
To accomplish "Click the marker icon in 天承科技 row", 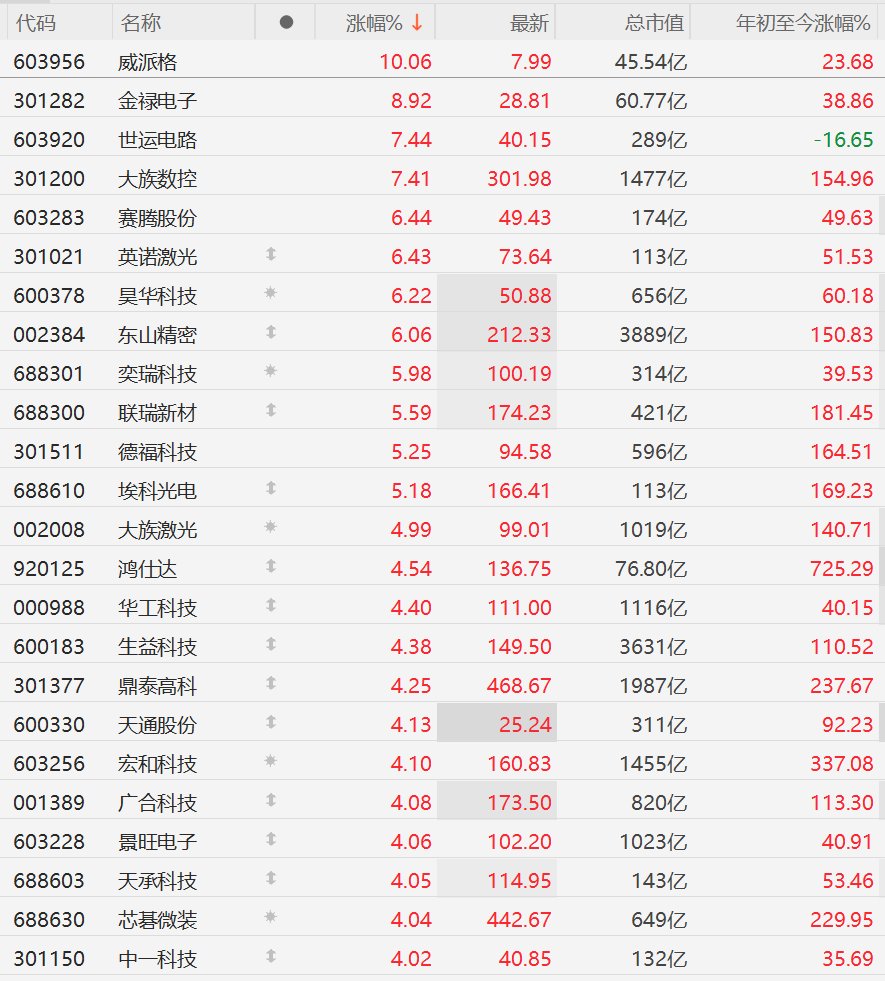I will click(x=271, y=878).
